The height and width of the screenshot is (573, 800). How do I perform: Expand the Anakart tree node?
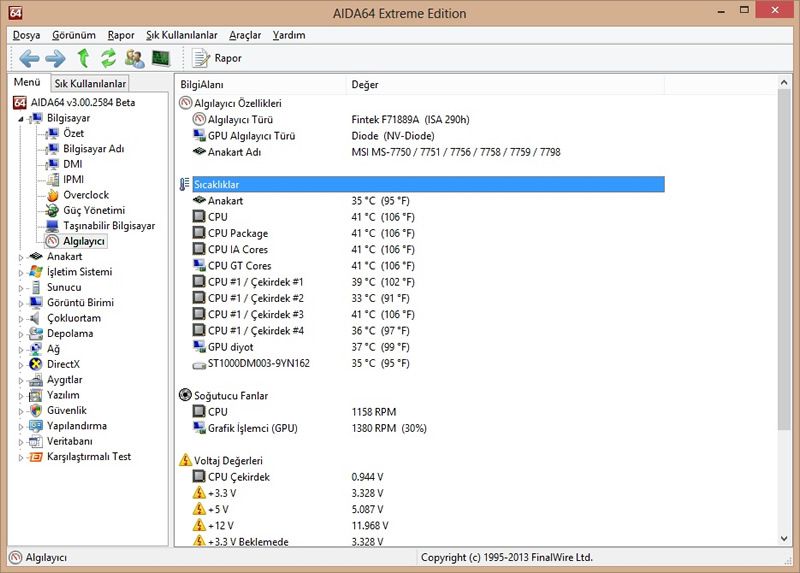(21, 257)
